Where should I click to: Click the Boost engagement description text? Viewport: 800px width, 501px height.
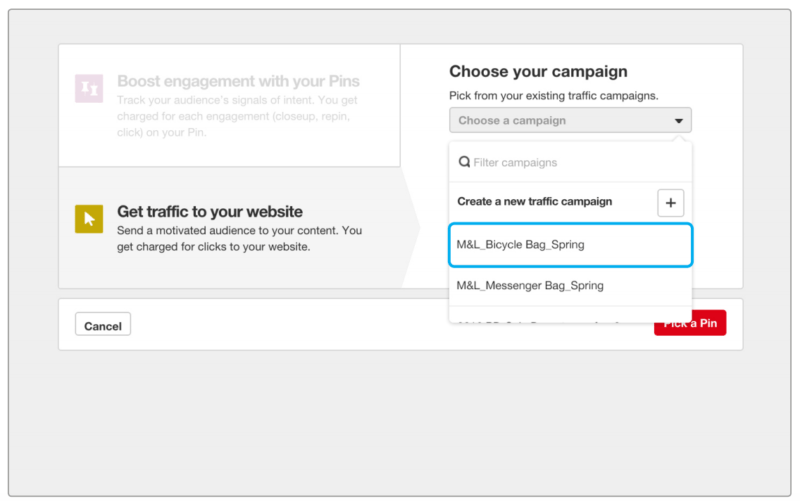(240, 117)
